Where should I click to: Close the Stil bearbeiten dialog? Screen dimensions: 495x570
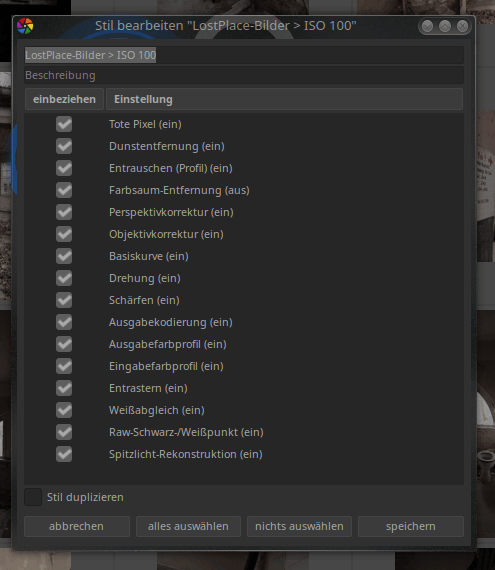(x=463, y=26)
